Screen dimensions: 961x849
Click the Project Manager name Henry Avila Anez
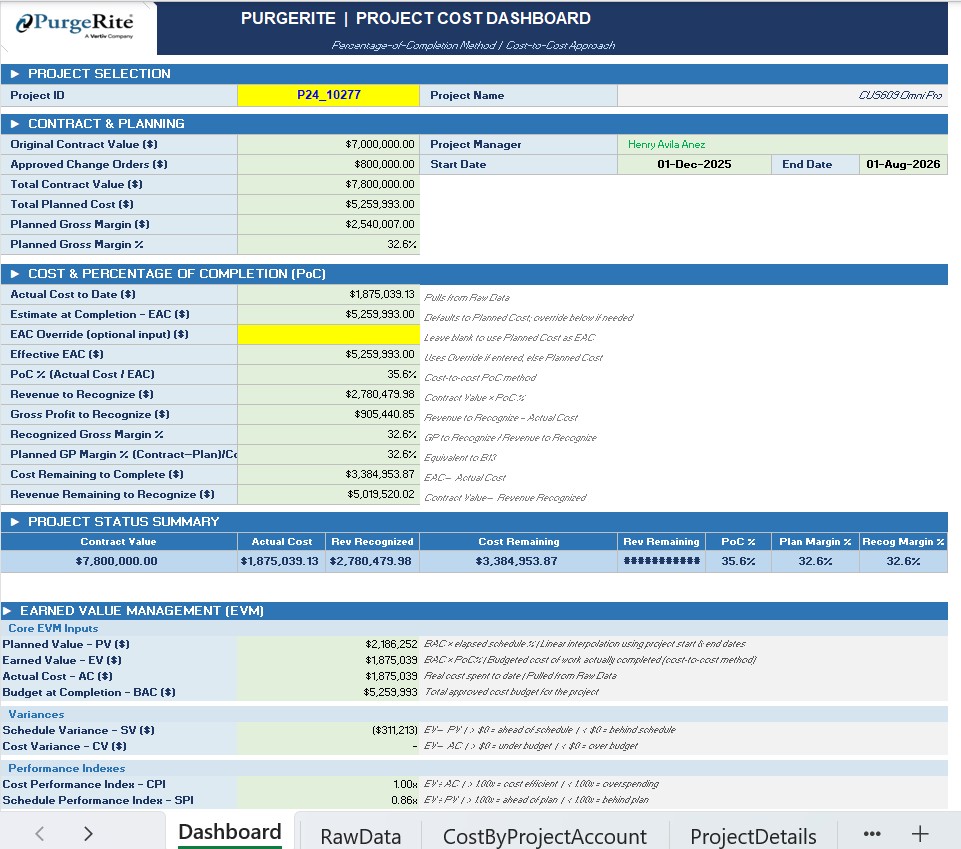[666, 145]
